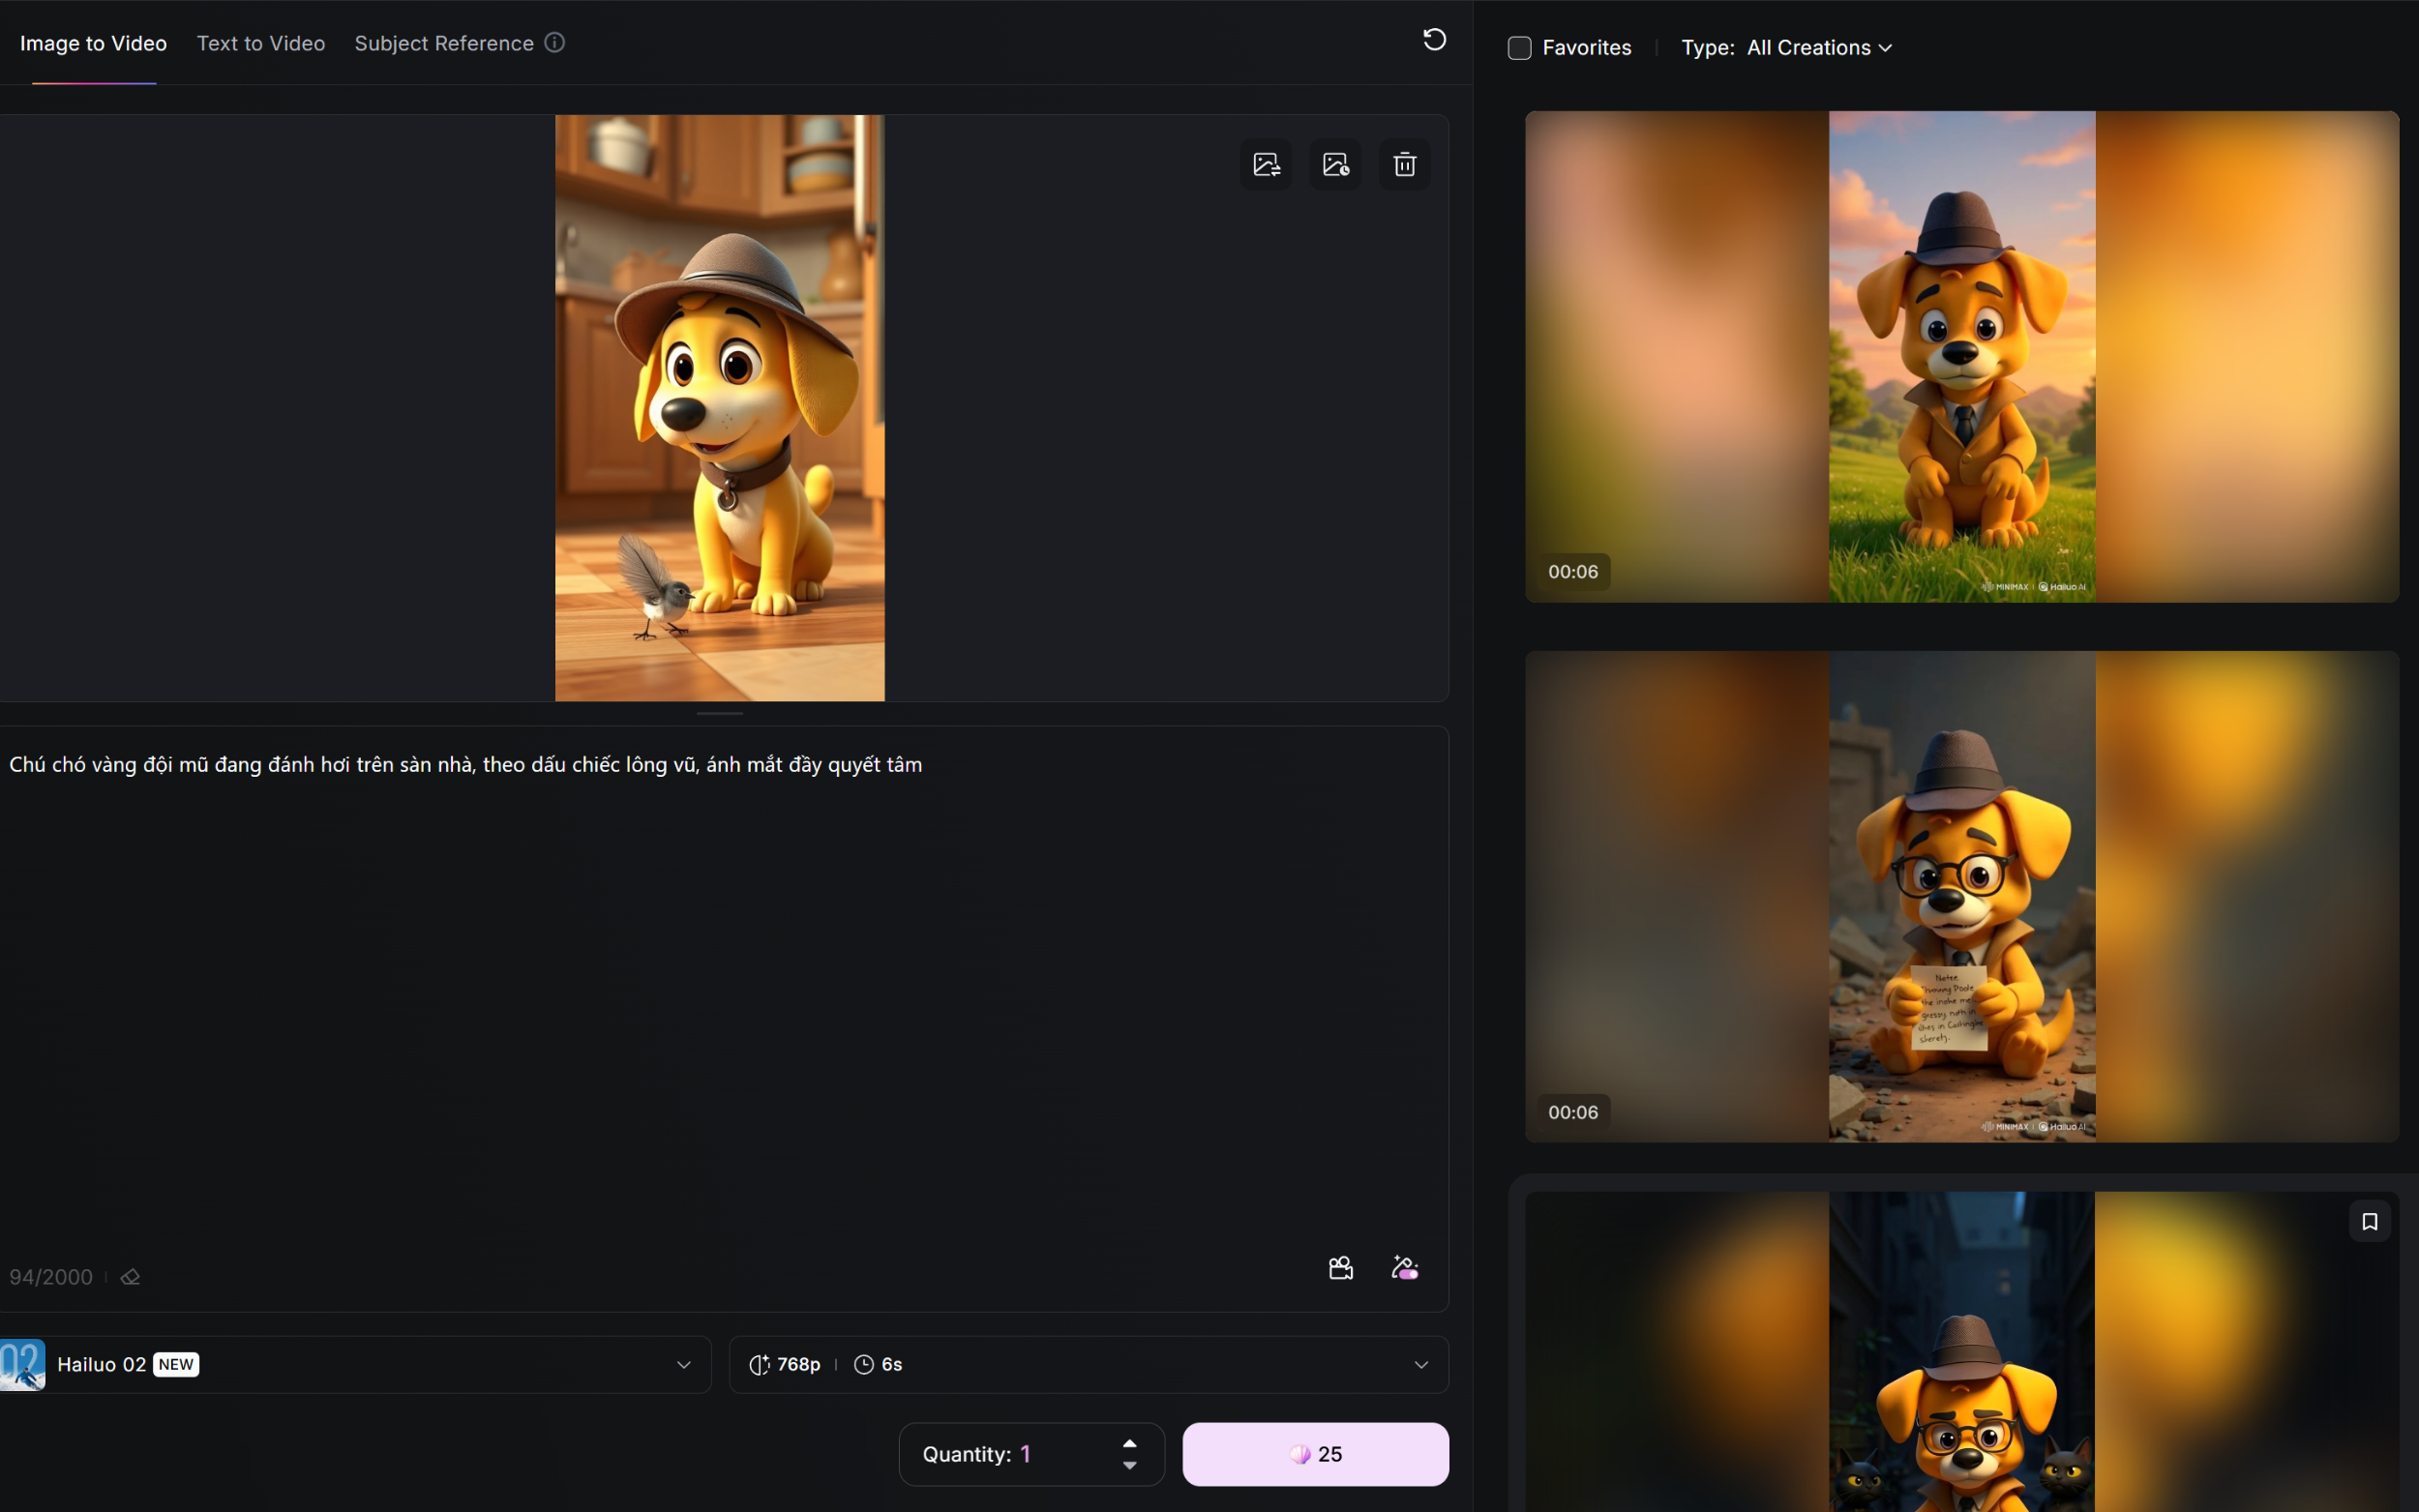Open camera movement presets icon
Screen dimensions: 2419x1512
point(1341,1268)
